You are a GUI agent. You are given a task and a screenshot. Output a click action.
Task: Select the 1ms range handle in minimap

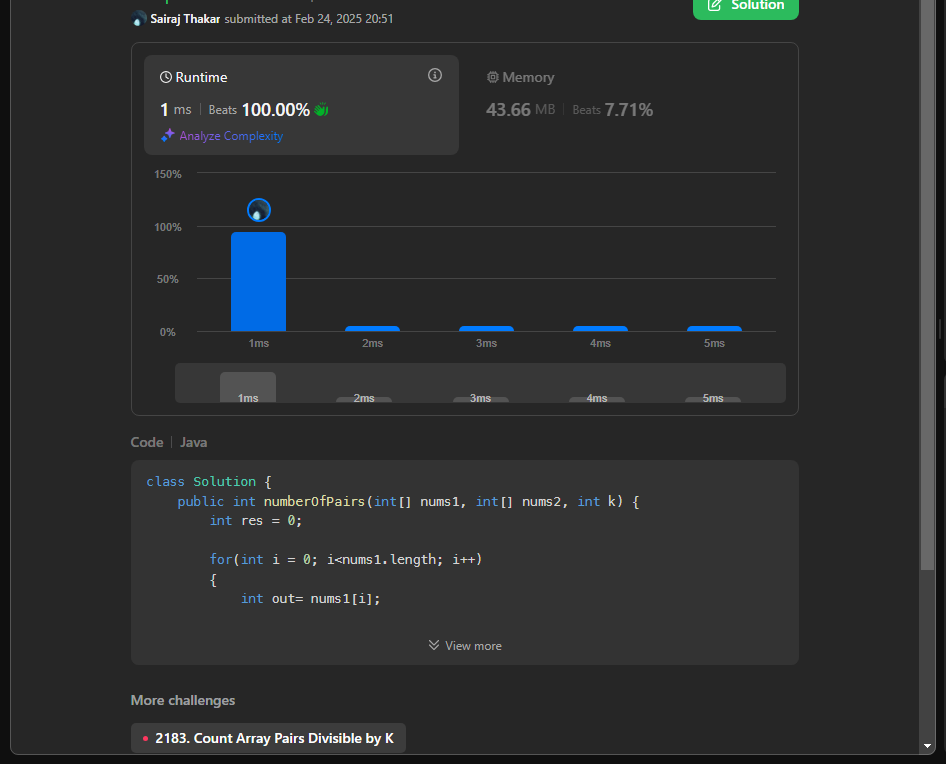[248, 387]
